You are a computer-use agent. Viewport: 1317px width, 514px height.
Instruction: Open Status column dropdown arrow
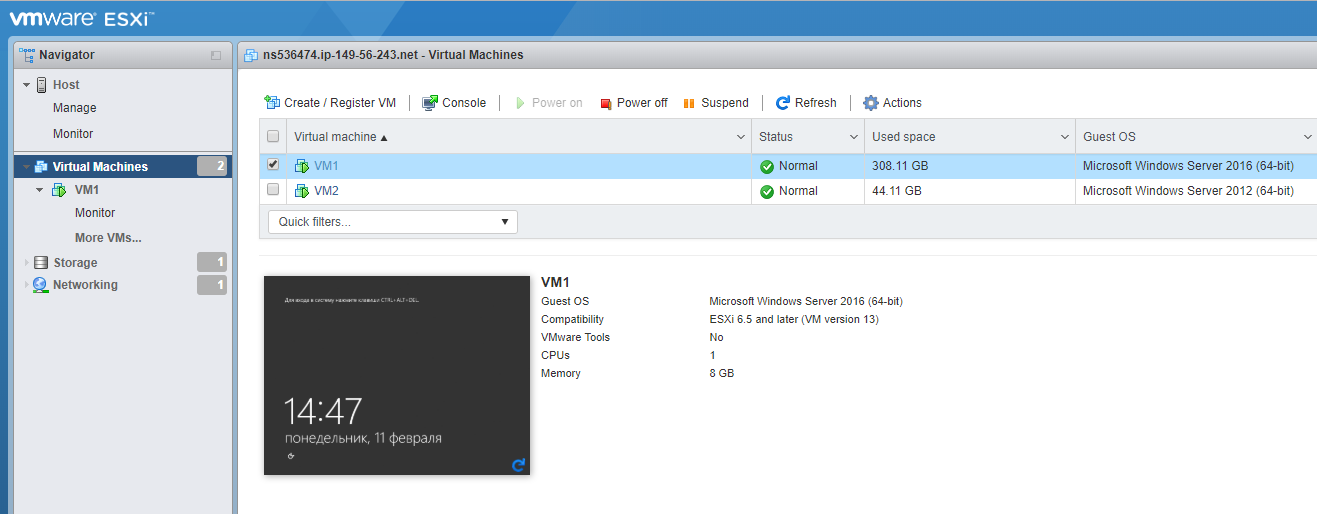854,137
